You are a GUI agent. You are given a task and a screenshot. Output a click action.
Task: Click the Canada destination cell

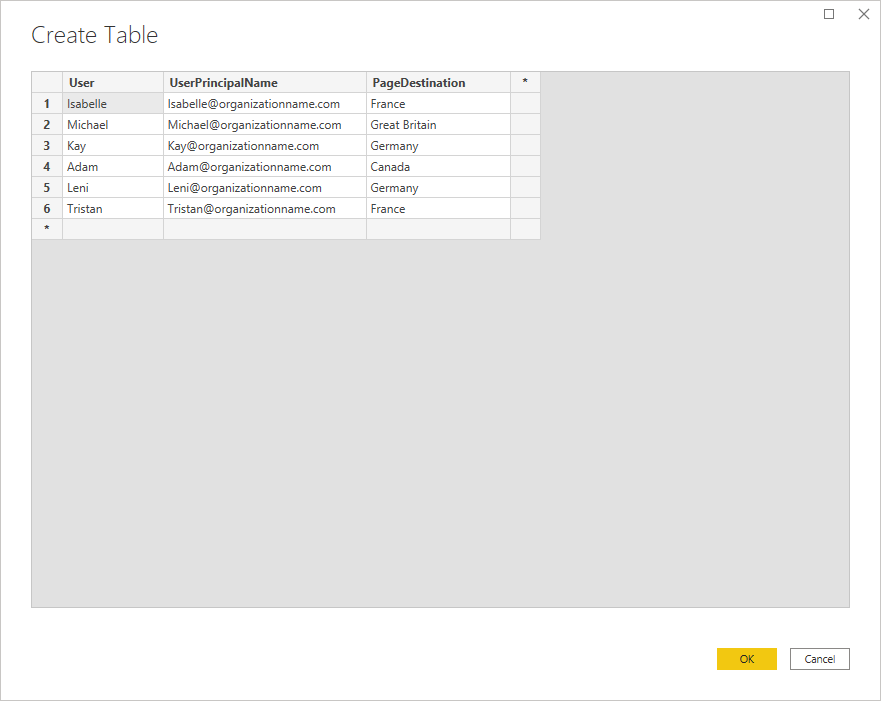(x=438, y=167)
